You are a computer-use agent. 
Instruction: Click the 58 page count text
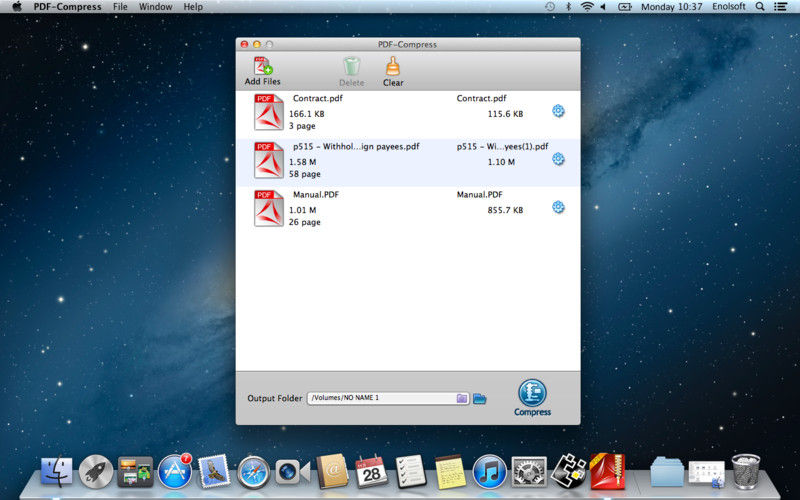(305, 174)
